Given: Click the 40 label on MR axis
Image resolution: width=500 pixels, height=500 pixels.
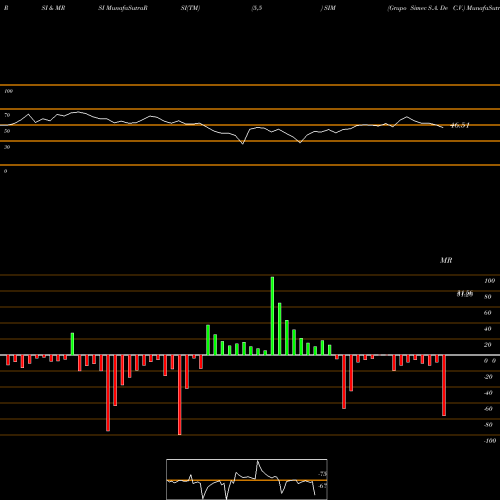Looking at the screenshot, I should click(x=488, y=329).
